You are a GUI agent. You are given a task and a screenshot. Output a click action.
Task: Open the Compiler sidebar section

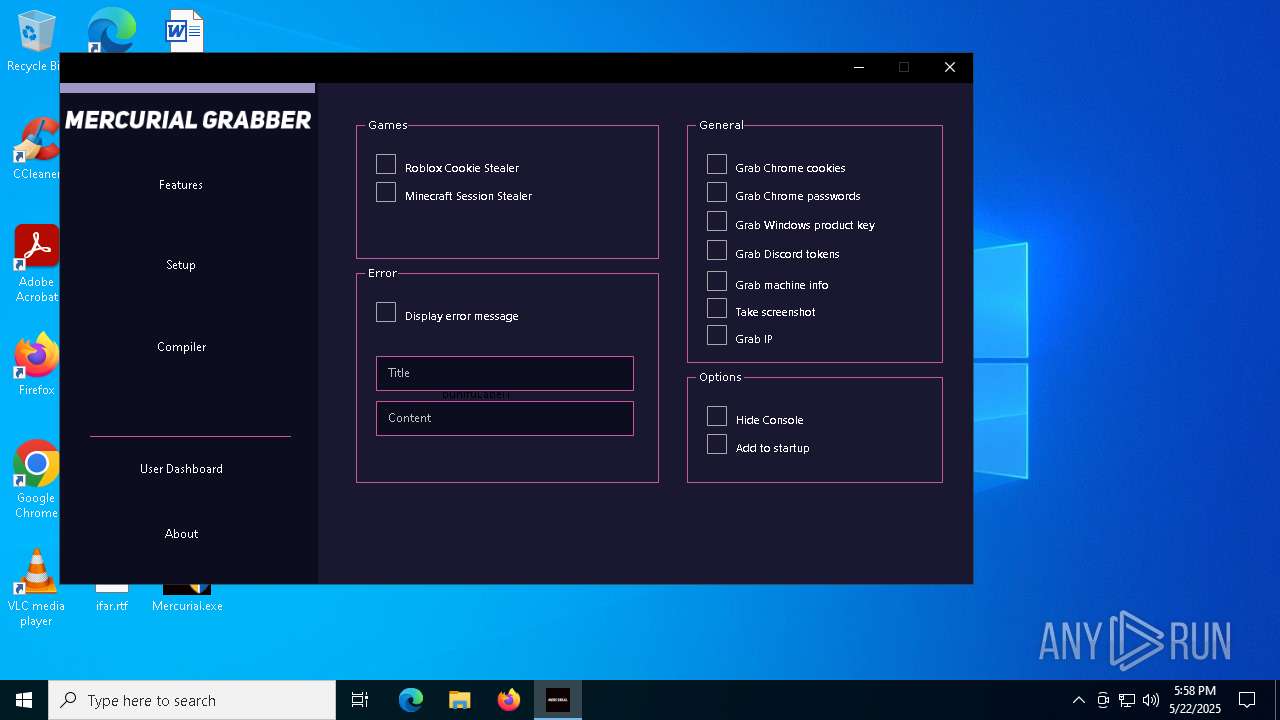[181, 347]
